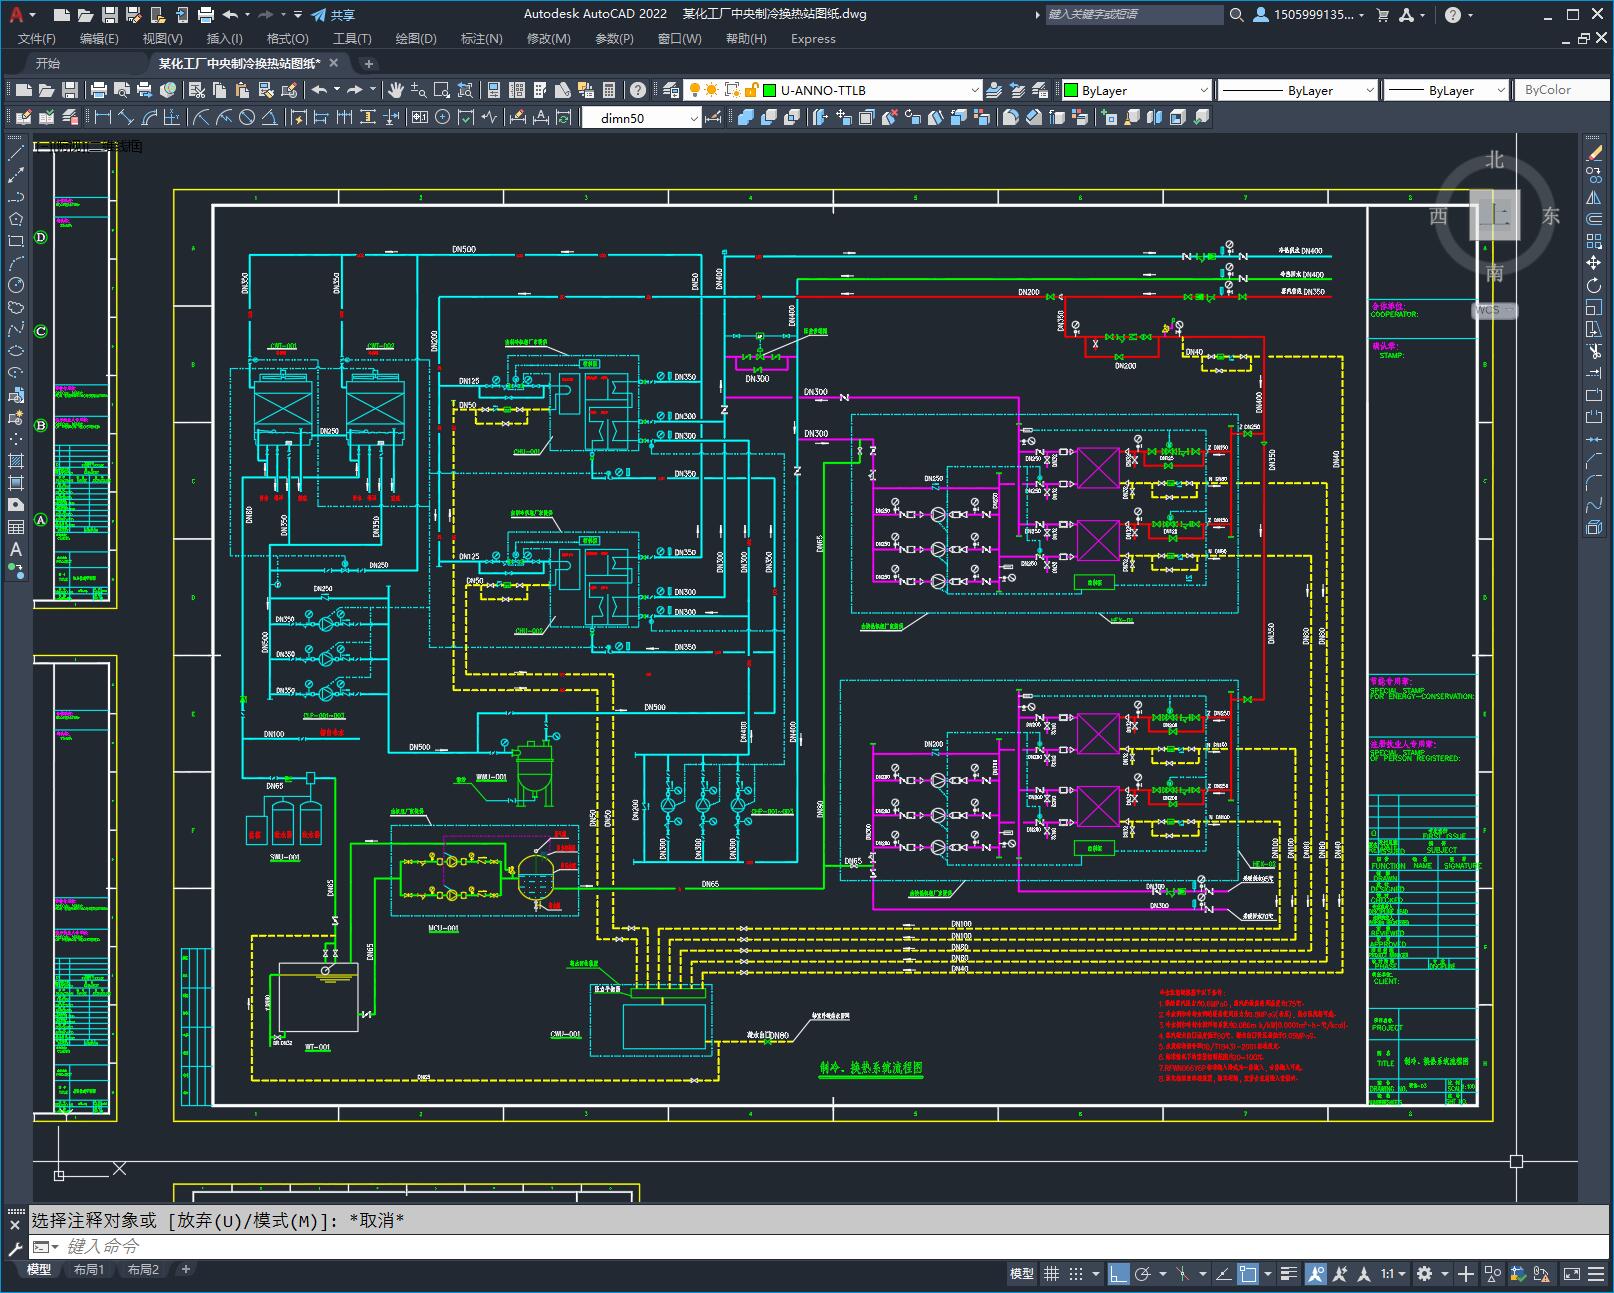Switch to the 布局1 layout tab
This screenshot has height=1293, width=1614.
89,1270
